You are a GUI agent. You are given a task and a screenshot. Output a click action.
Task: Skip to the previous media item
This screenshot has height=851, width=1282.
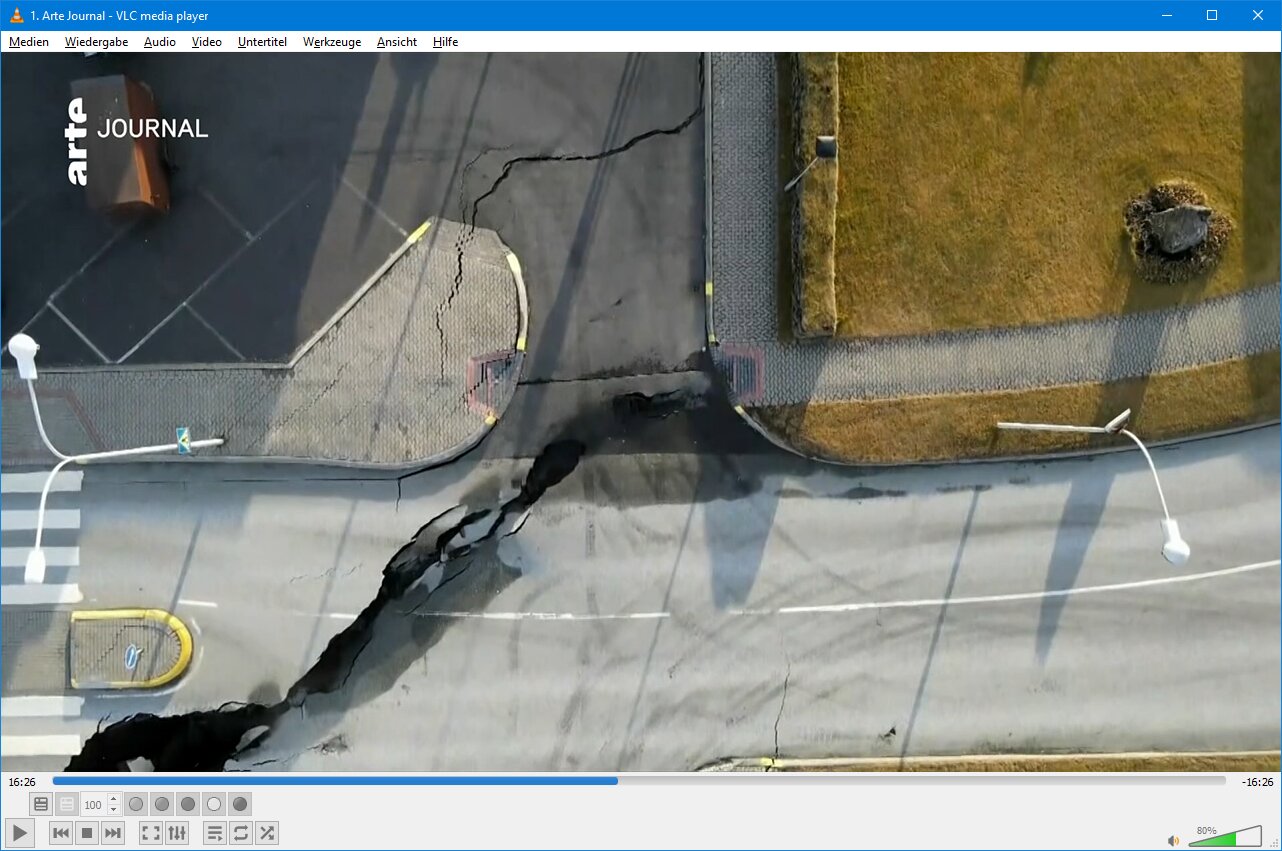point(61,833)
